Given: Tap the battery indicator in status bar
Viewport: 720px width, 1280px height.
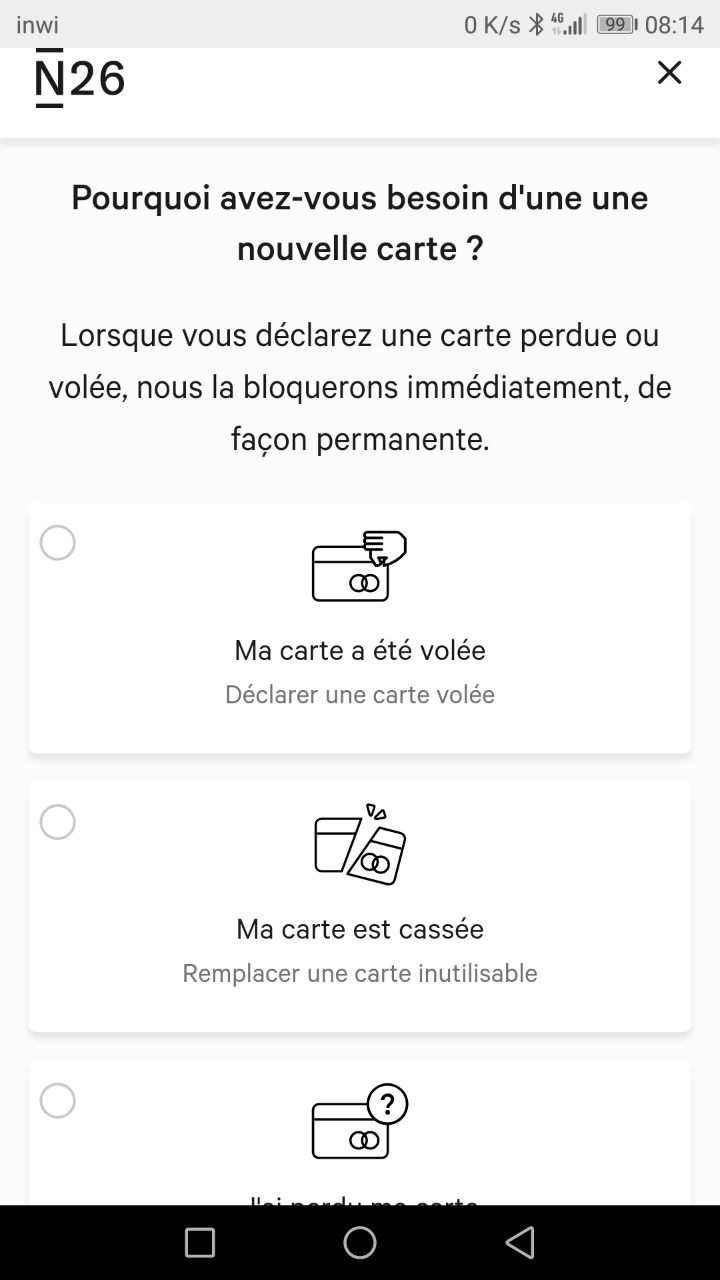Looking at the screenshot, I should click(x=616, y=24).
